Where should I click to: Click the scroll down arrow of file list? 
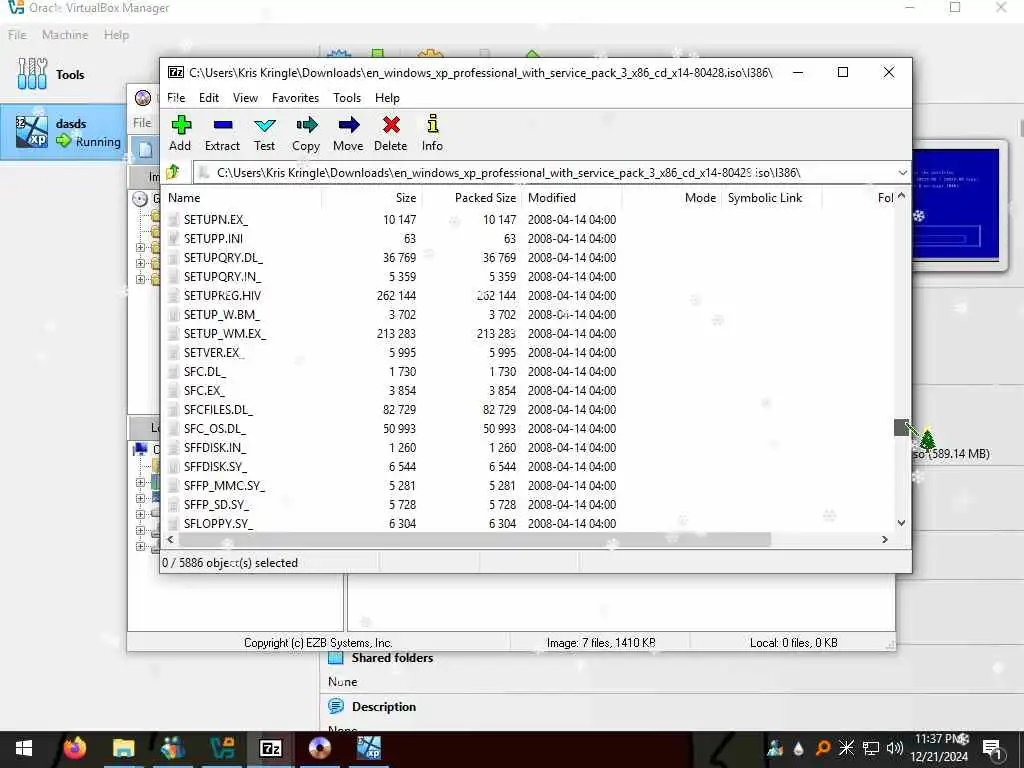901,522
